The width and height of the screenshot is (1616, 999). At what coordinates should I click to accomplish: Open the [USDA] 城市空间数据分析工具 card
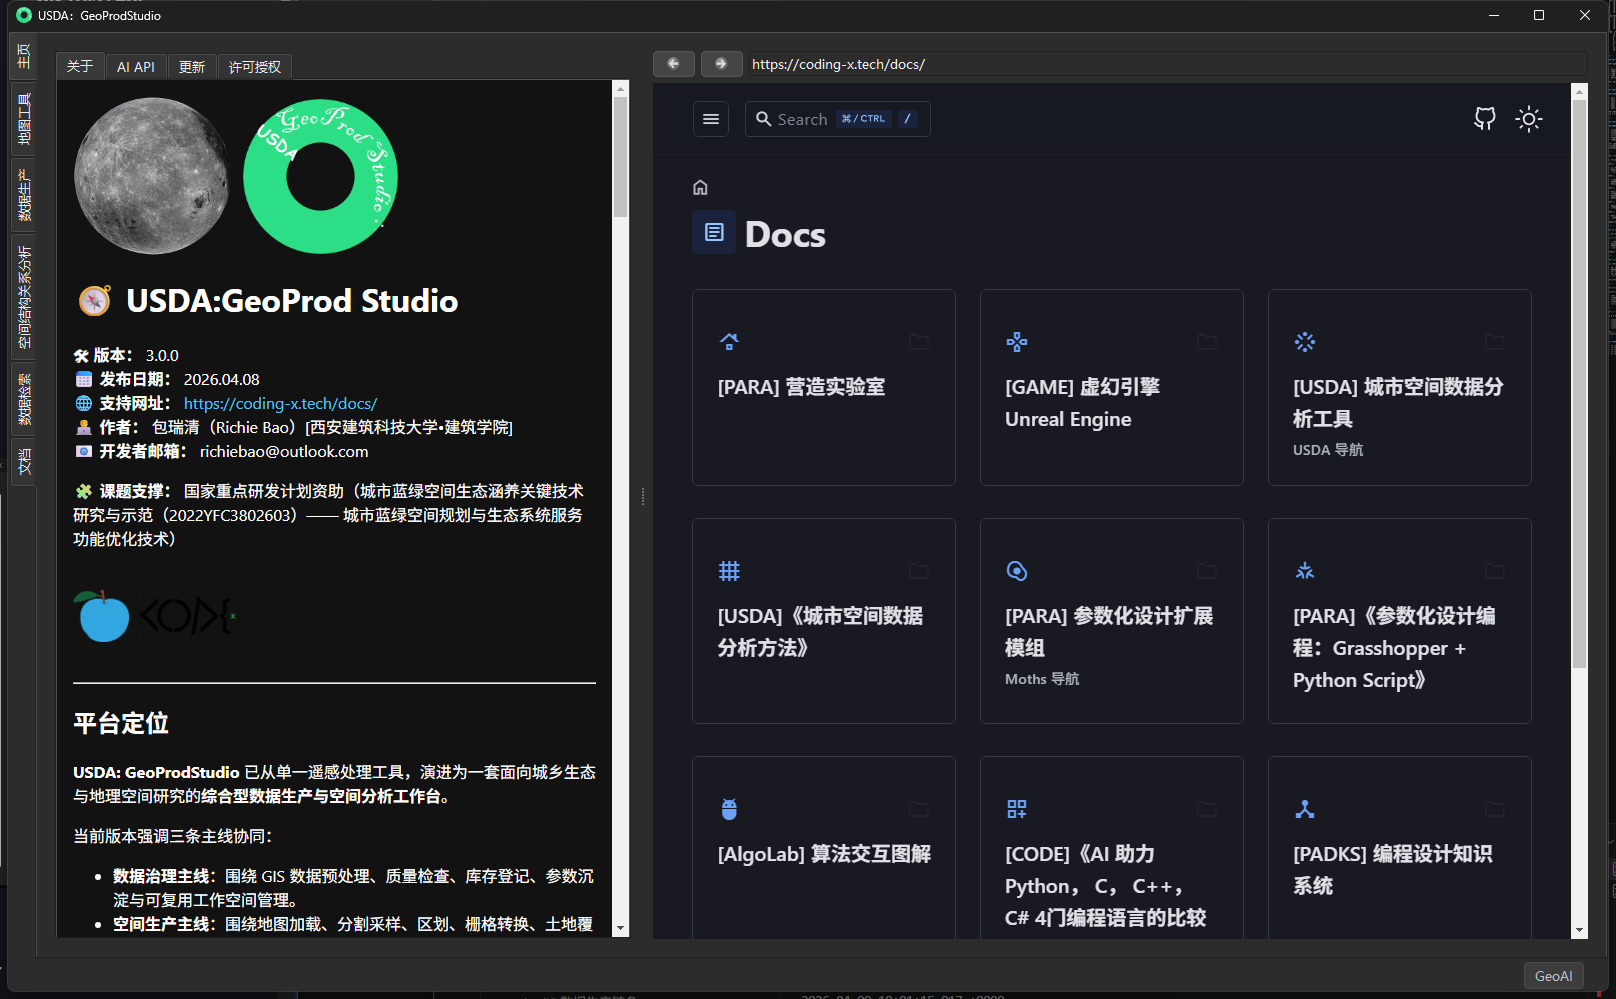(x=1400, y=388)
